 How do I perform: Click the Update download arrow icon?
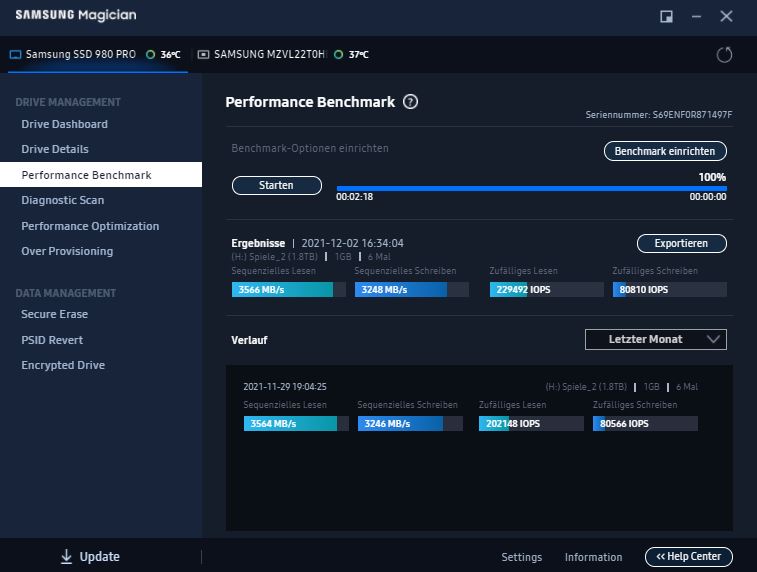66,557
